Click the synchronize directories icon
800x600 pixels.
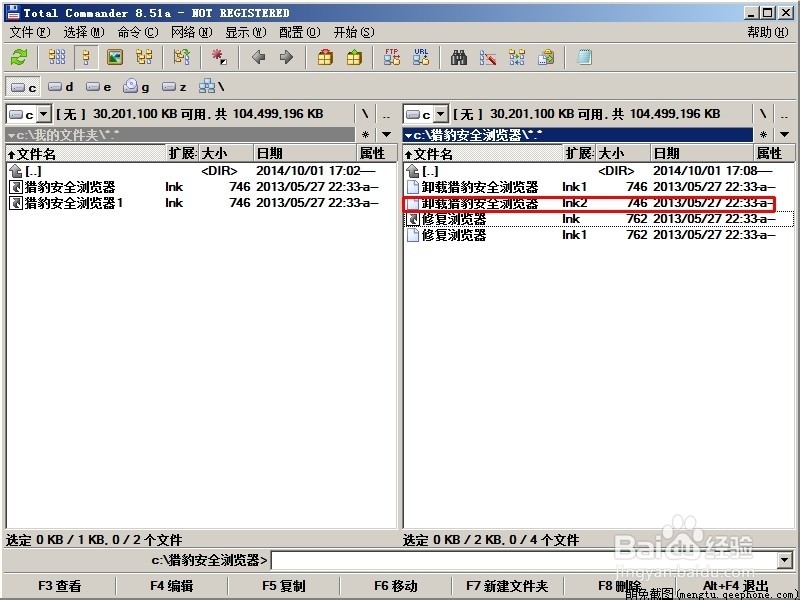(x=517, y=57)
